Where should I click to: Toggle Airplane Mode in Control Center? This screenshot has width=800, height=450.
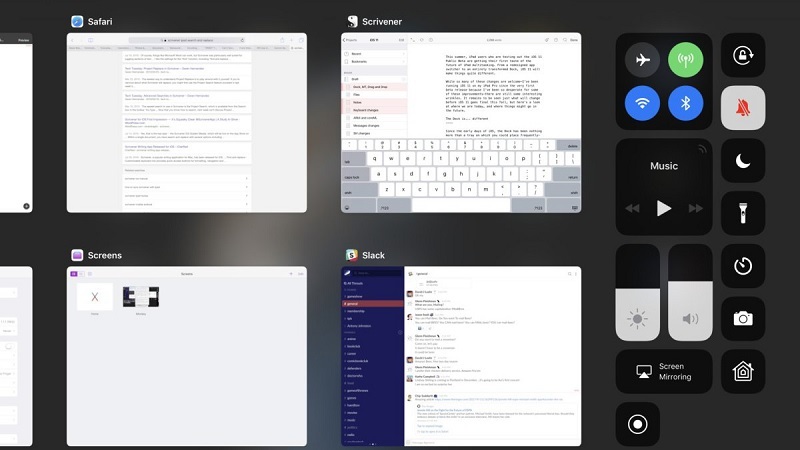point(642,60)
